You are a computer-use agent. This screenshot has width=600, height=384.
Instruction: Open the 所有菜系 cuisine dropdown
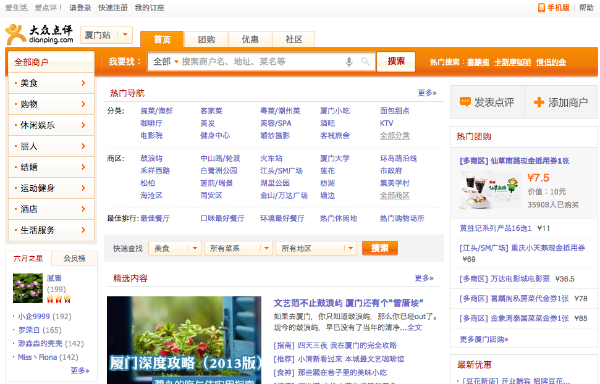[238, 248]
